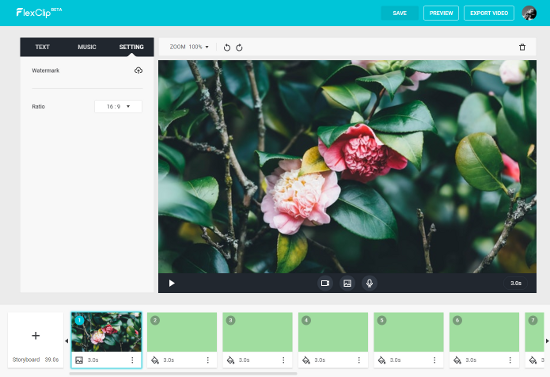
Task: Select green storyboard 2 thumbnail
Action: 182,332
